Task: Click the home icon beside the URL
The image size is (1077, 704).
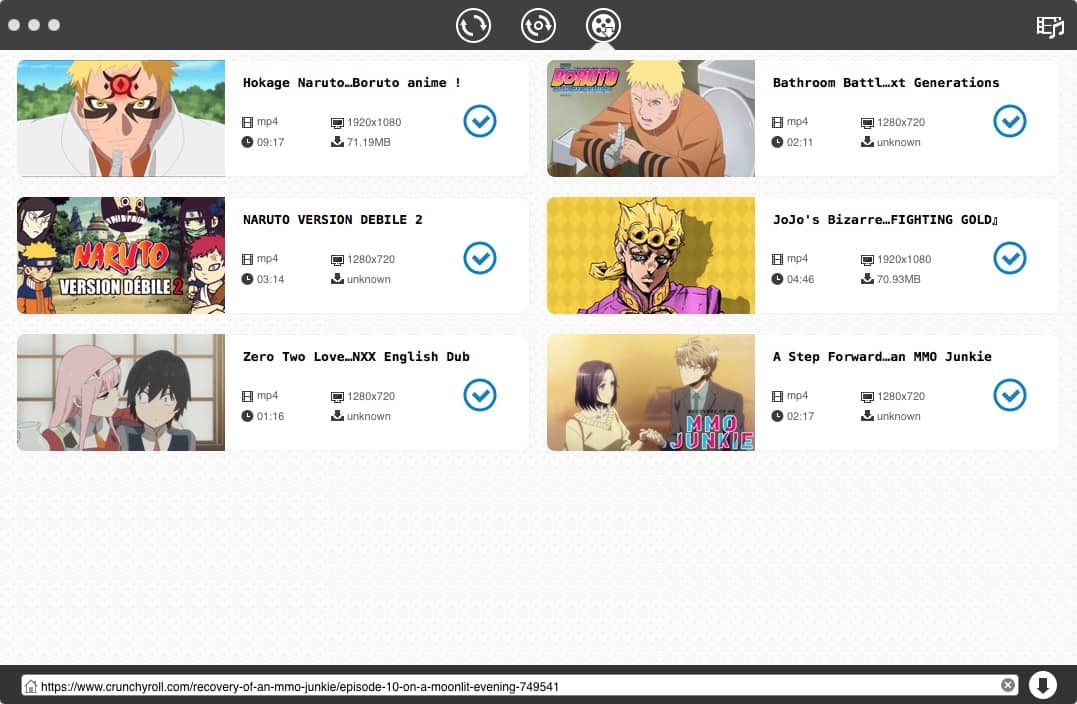Action: pos(30,685)
